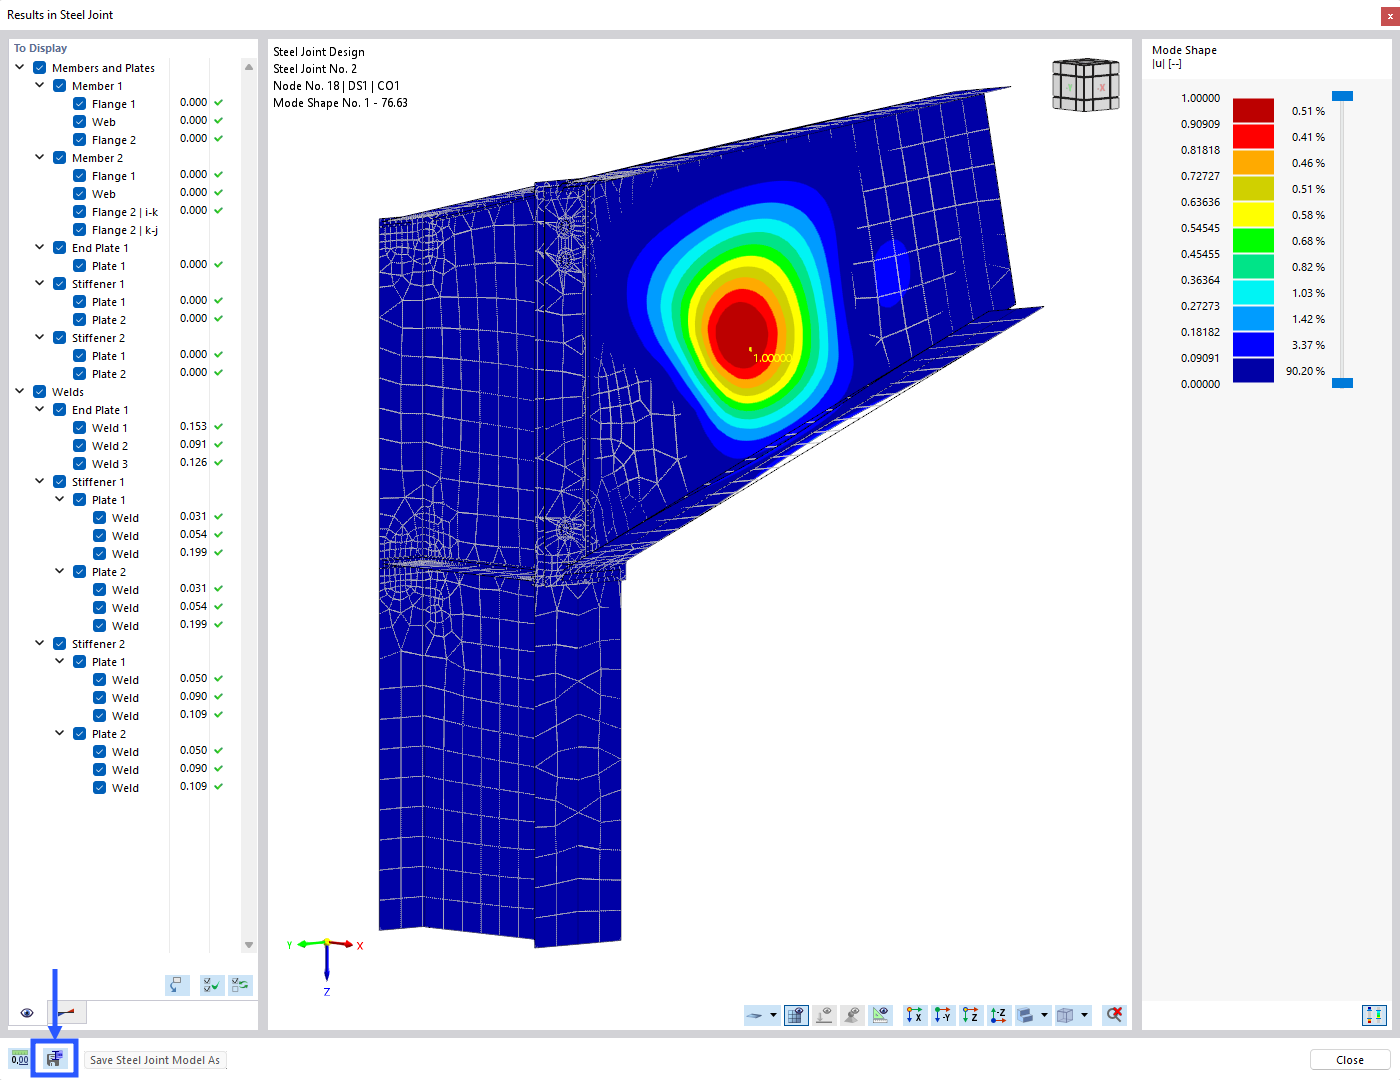Click the dark red legend color swatch
The image size is (1400, 1080).
coord(1253,110)
